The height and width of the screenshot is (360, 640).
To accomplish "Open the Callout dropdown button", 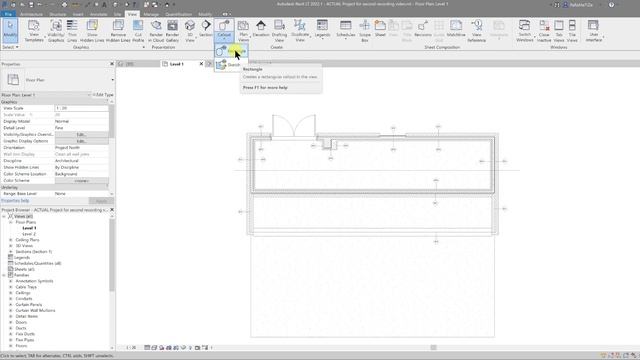I will pyautogui.click(x=224, y=30).
